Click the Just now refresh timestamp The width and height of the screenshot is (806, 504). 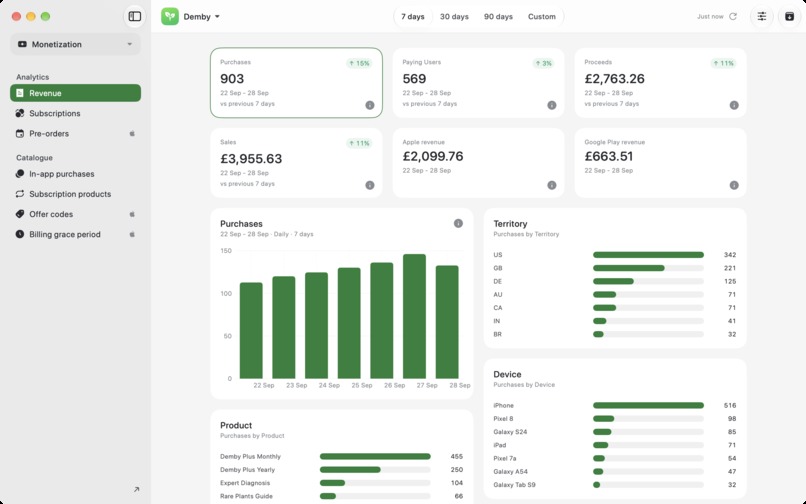(710, 16)
